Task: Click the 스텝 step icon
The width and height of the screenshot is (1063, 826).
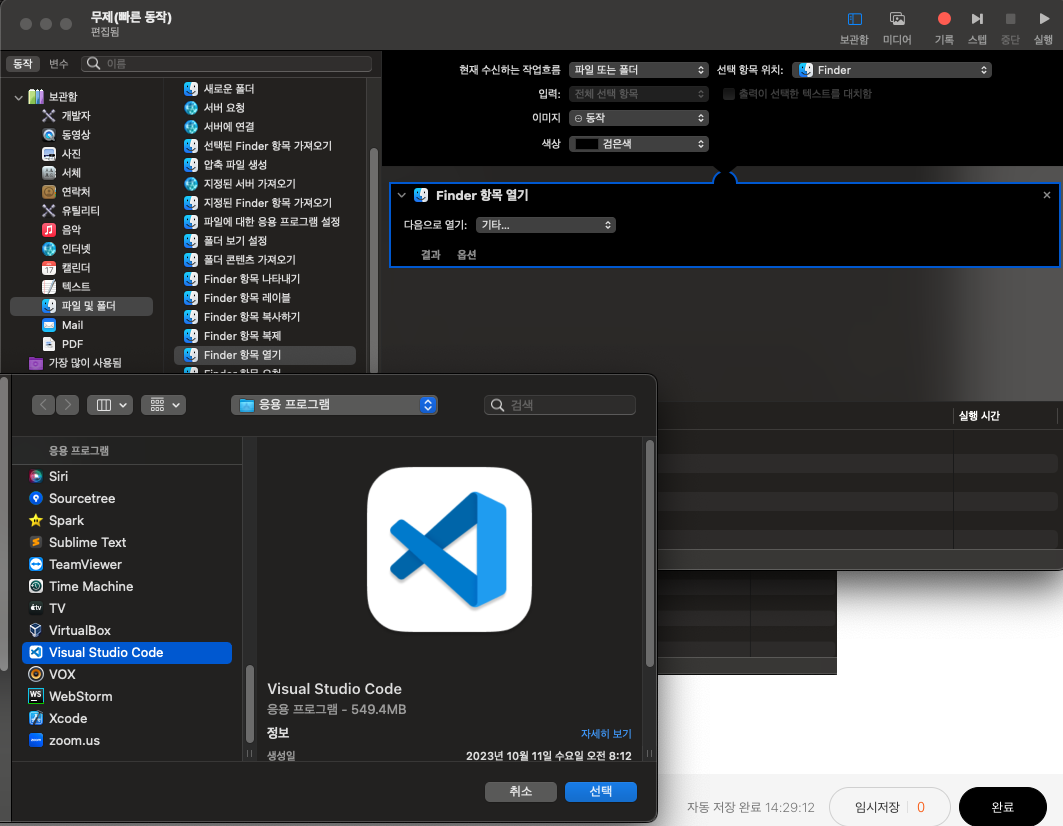Action: 977,19
